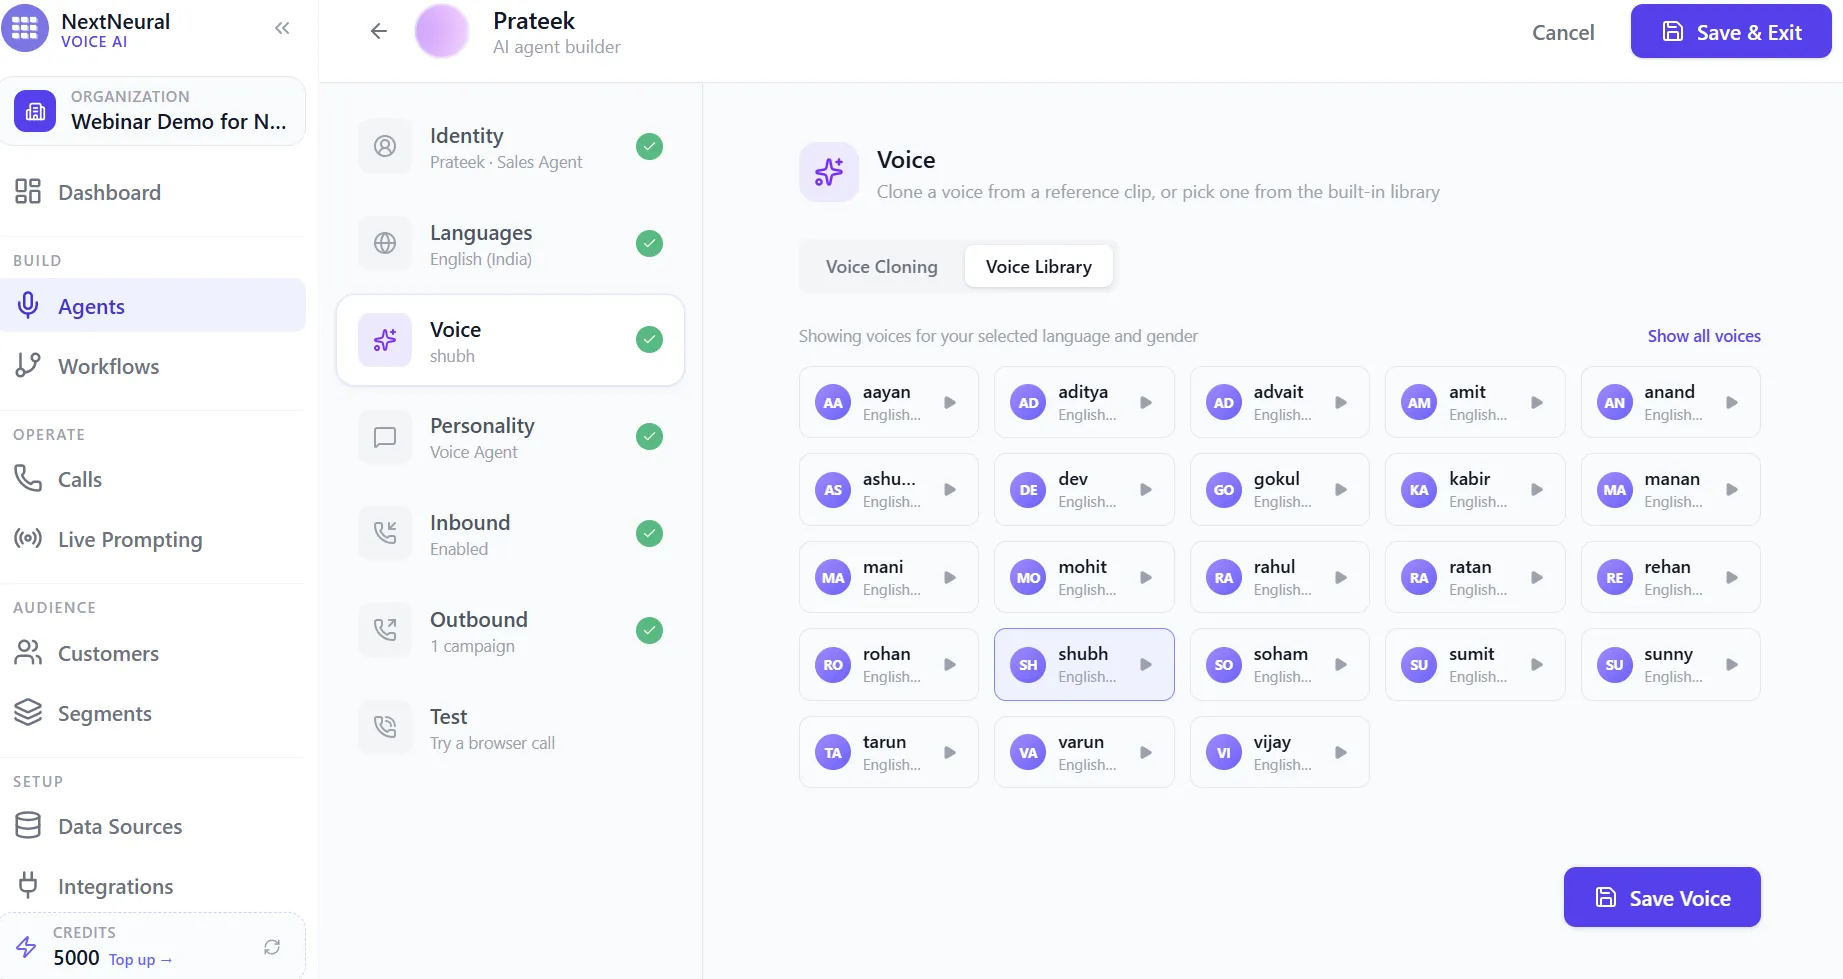Play the vijay voice preview

[1341, 752]
